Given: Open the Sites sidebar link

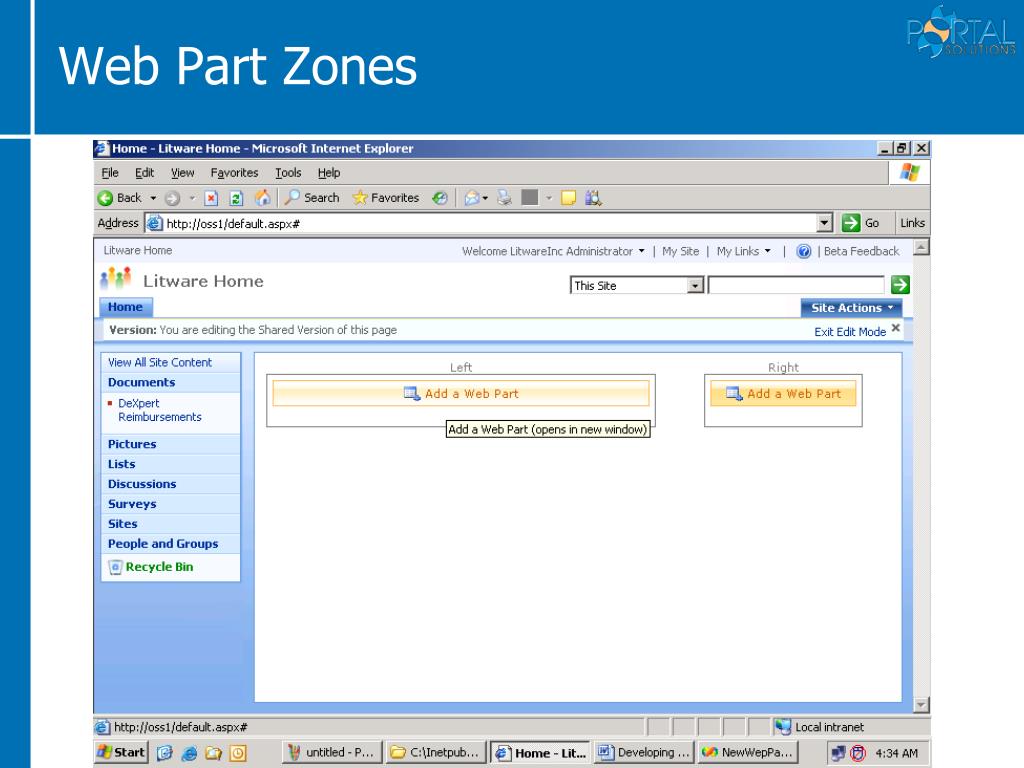Looking at the screenshot, I should pyautogui.click(x=122, y=524).
